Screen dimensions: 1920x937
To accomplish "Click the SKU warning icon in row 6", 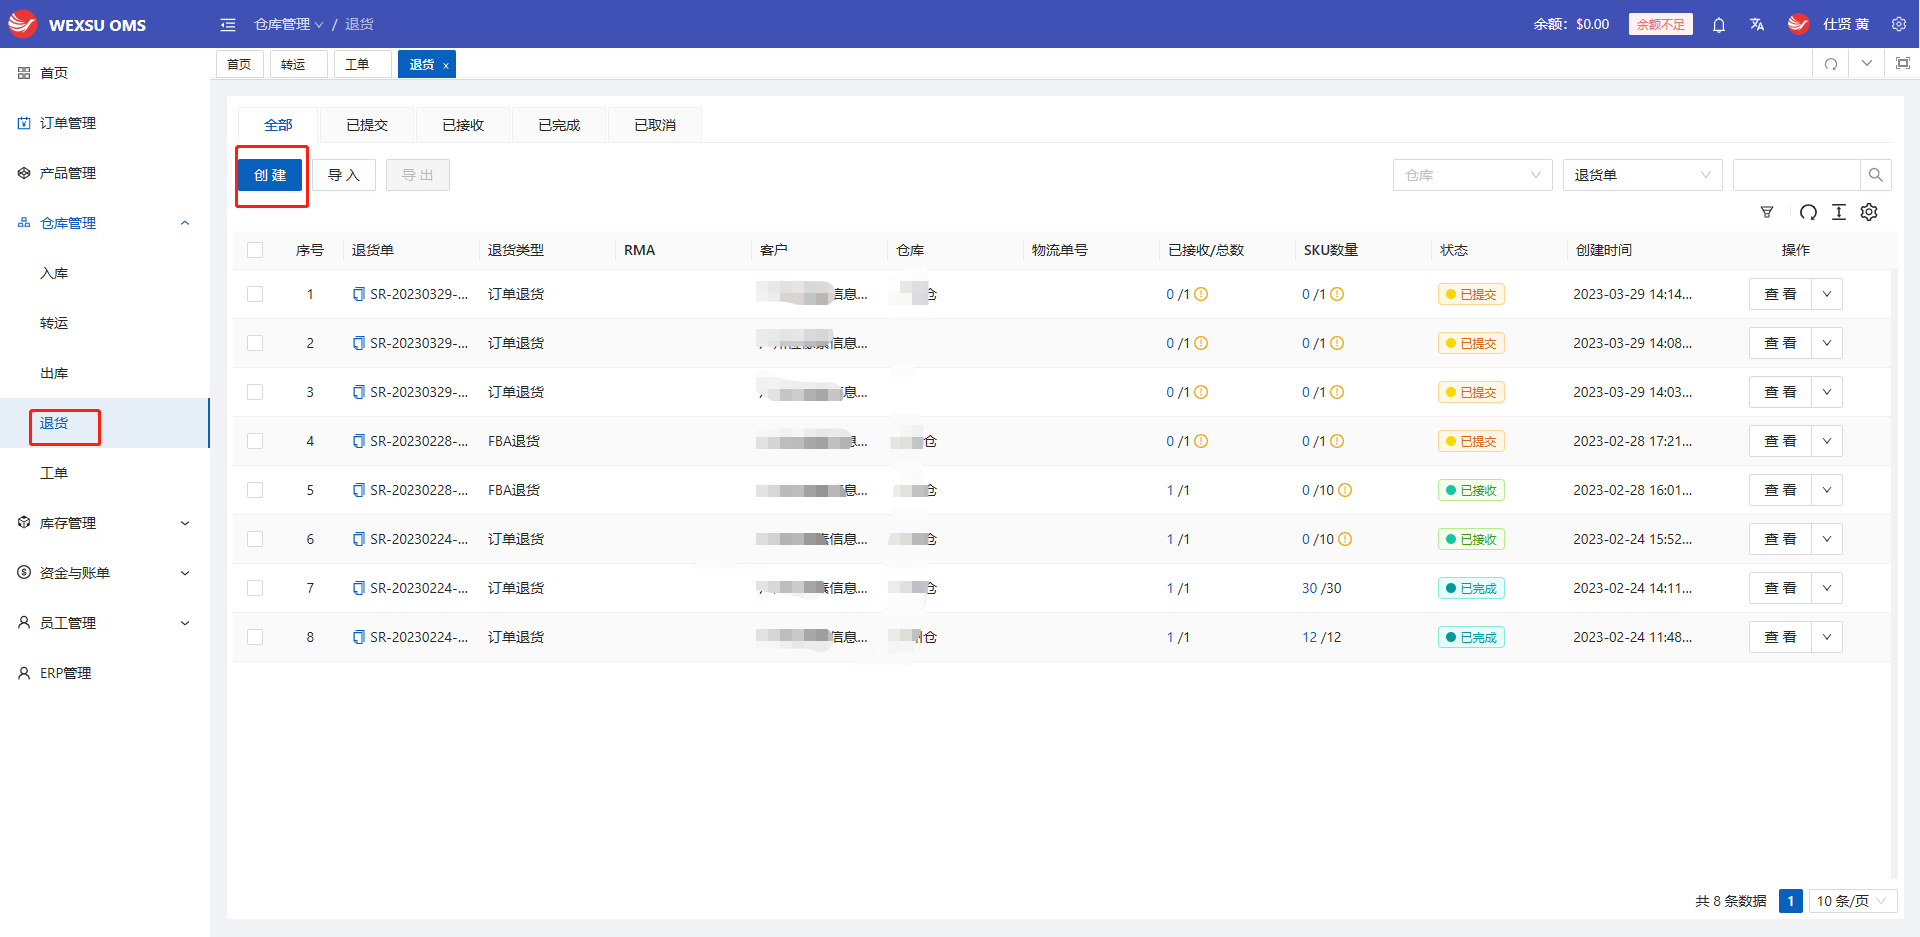I will click(x=1345, y=539).
